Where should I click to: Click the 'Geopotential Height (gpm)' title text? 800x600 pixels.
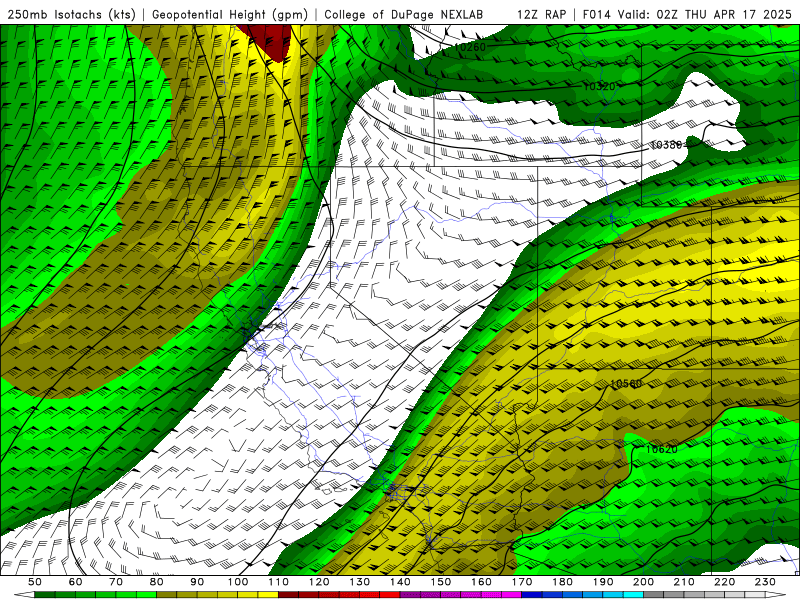click(x=230, y=15)
